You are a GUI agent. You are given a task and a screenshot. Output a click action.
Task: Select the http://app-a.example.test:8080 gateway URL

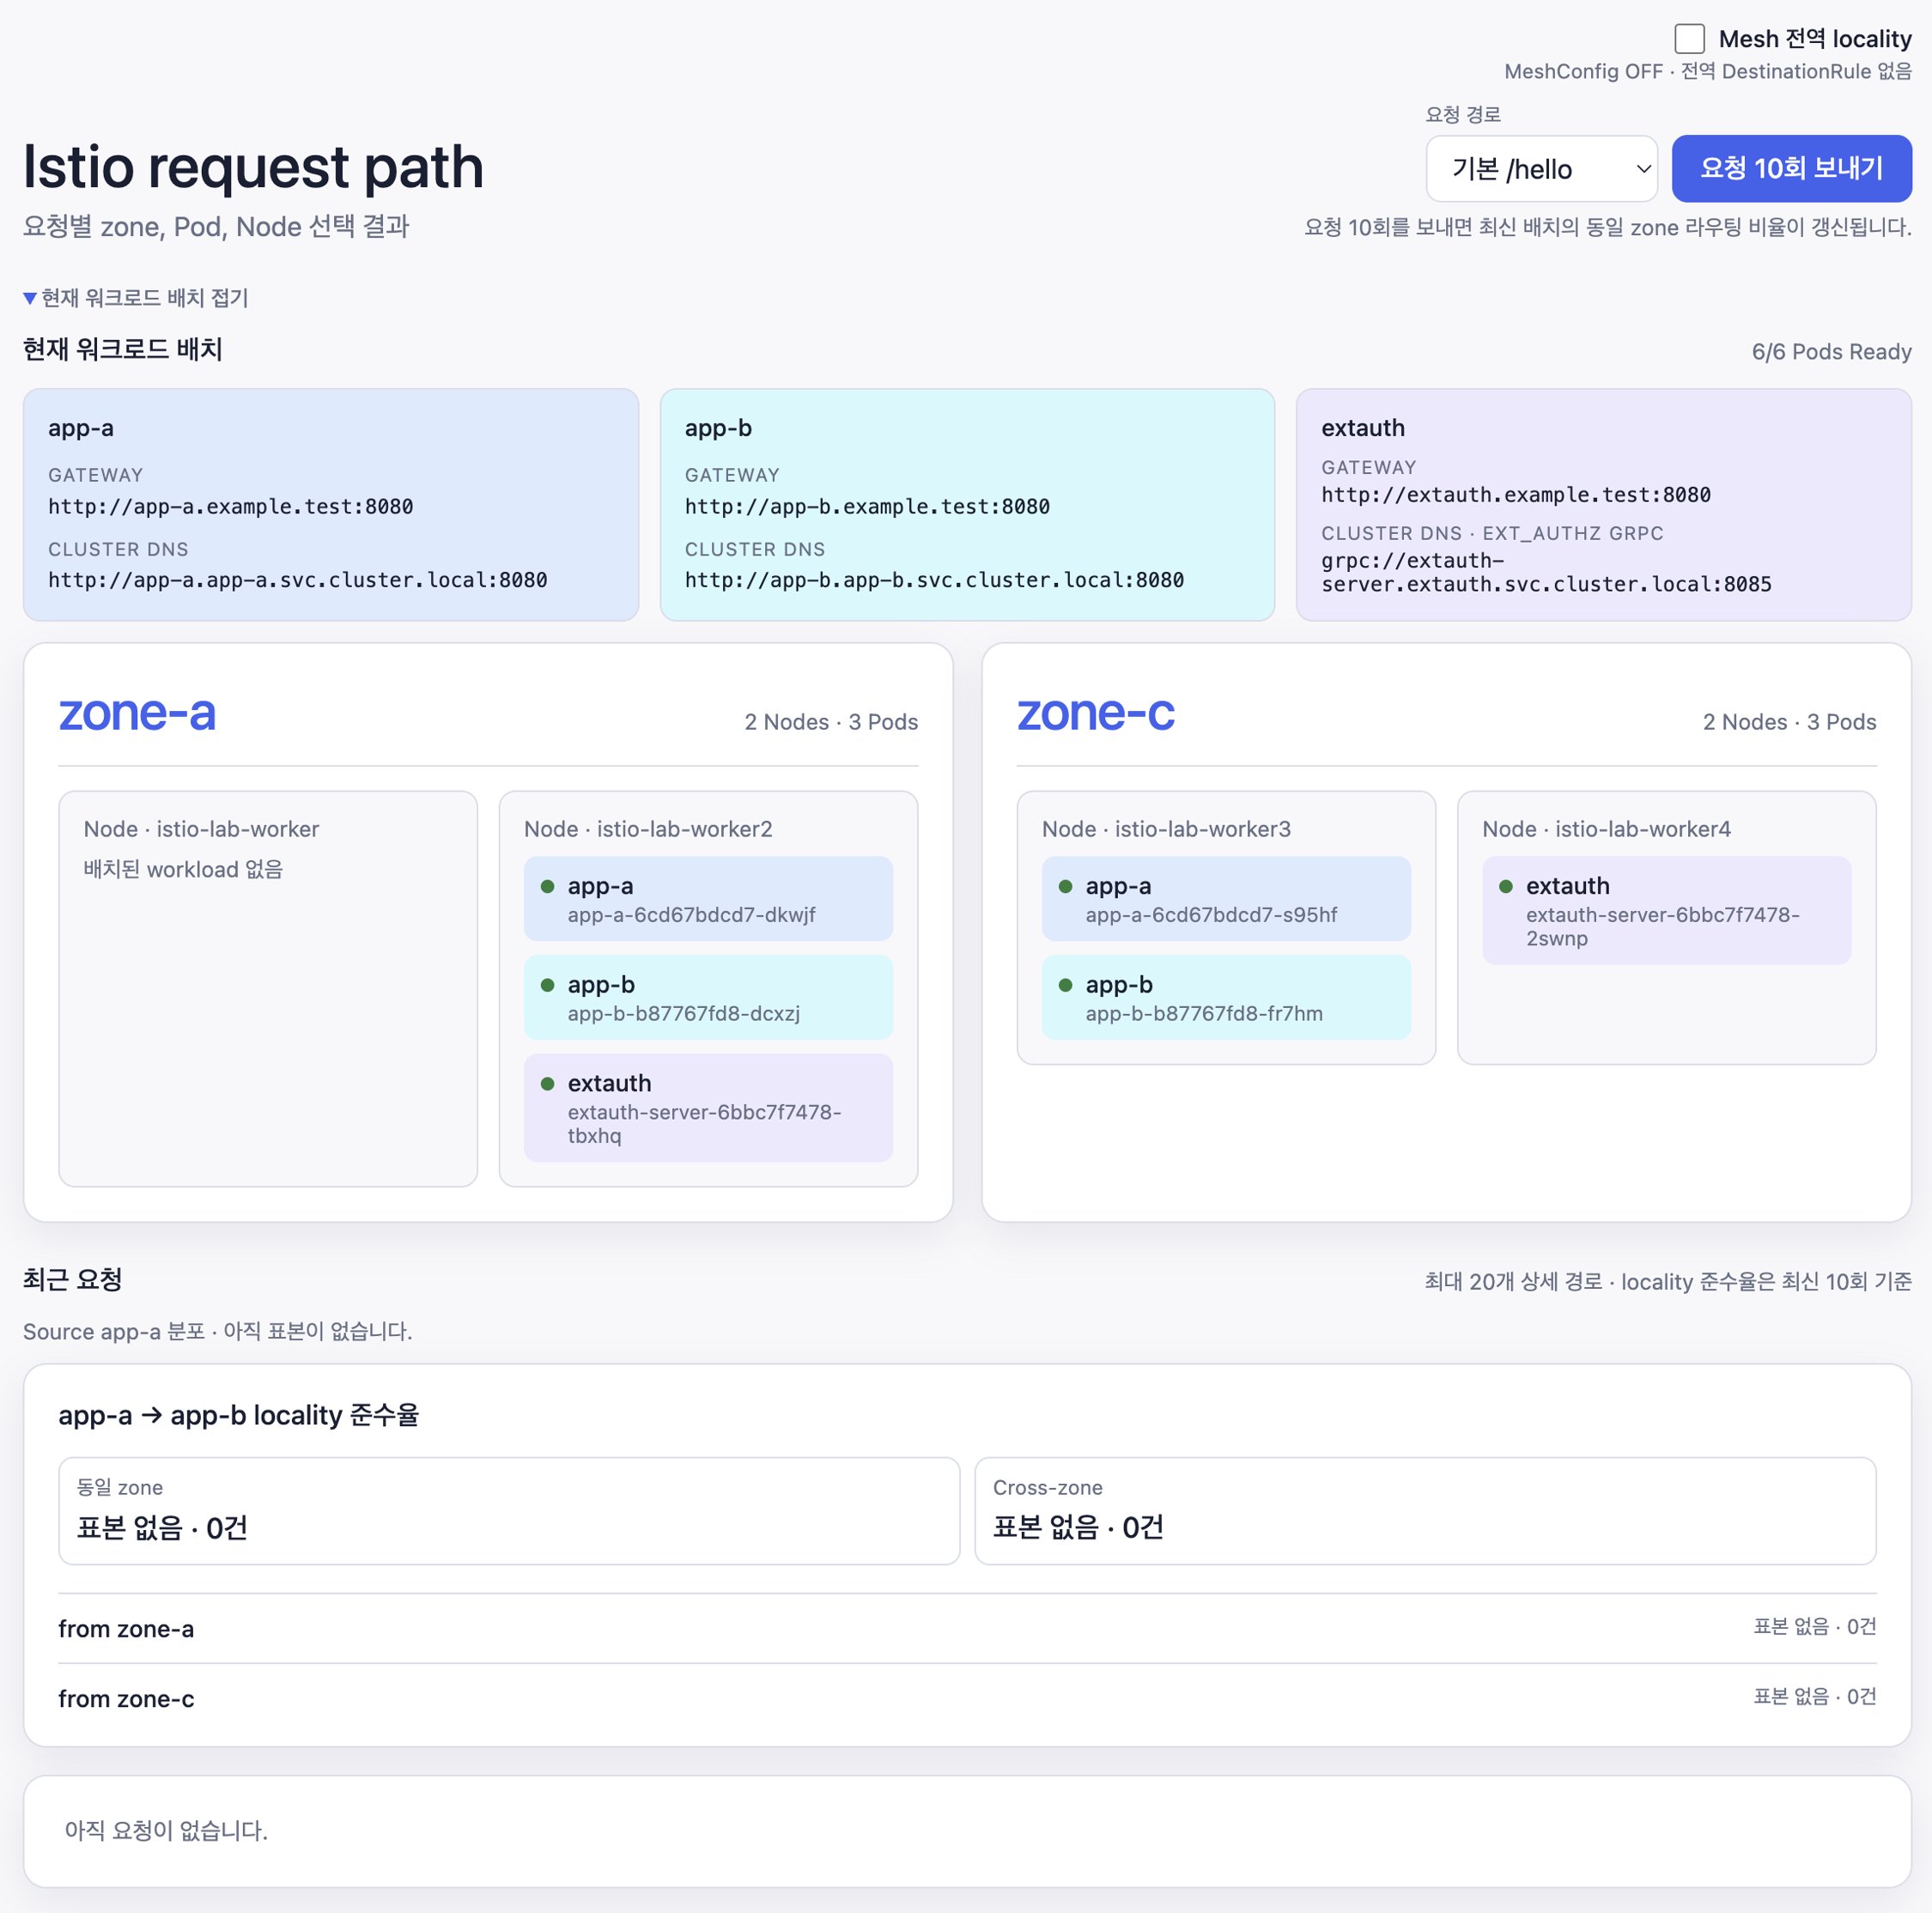(x=231, y=506)
